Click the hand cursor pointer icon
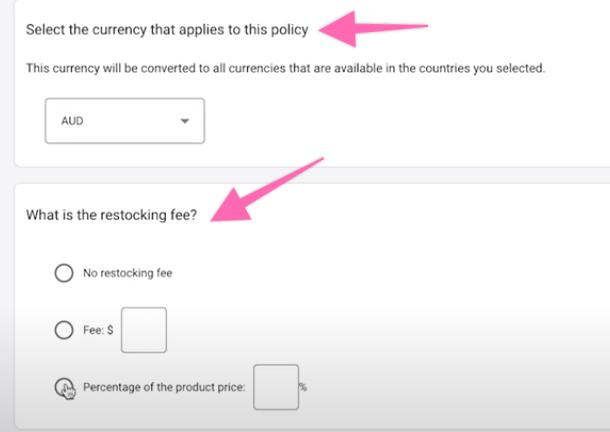 click(68, 392)
